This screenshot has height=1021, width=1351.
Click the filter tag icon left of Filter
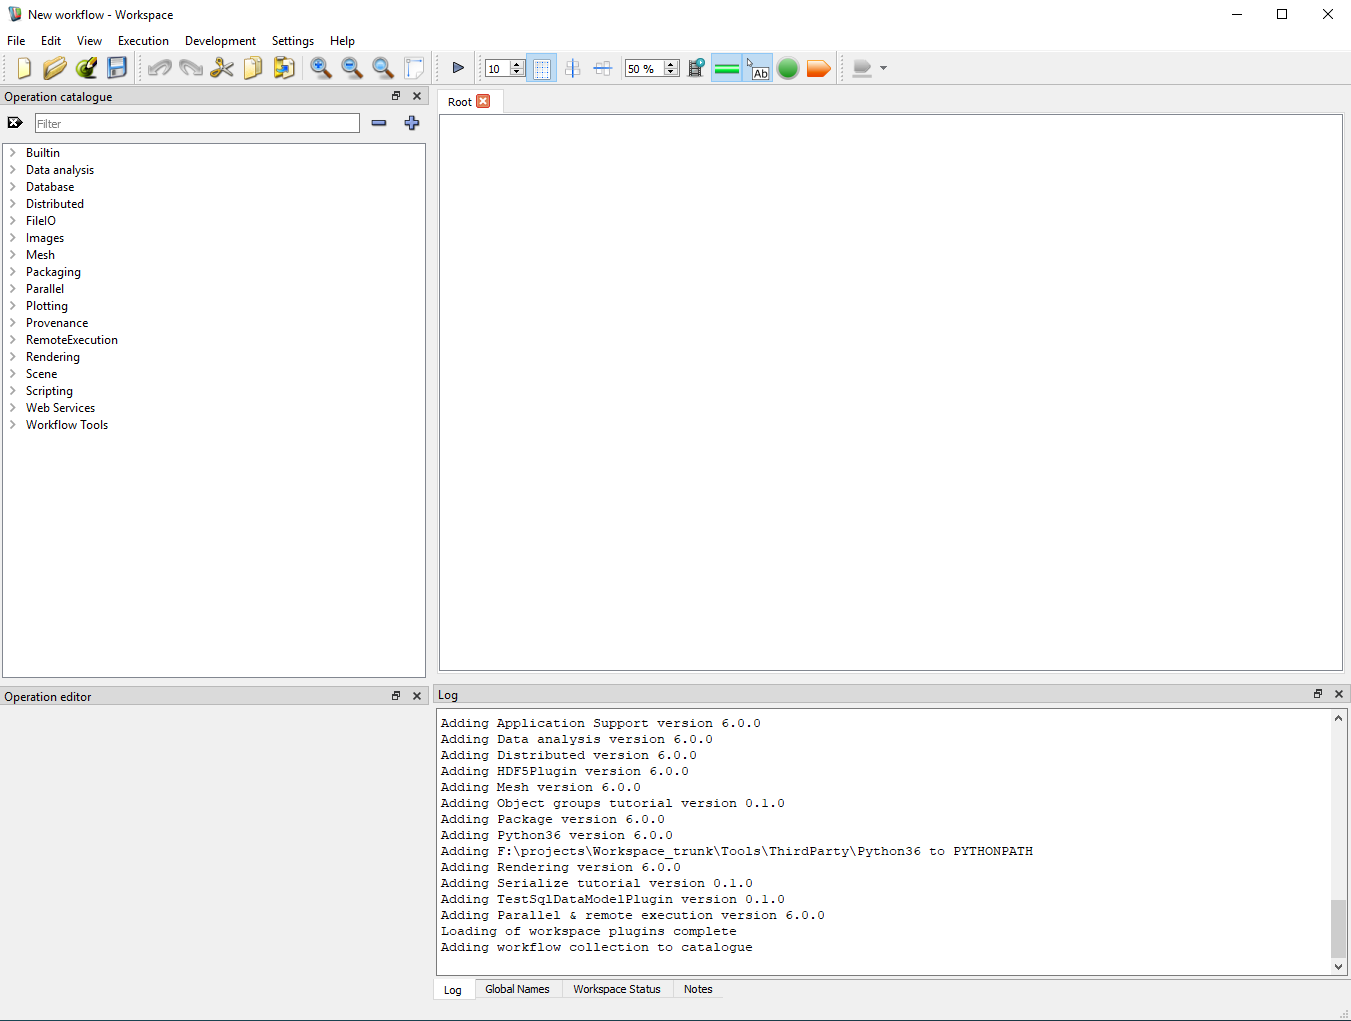(x=15, y=123)
